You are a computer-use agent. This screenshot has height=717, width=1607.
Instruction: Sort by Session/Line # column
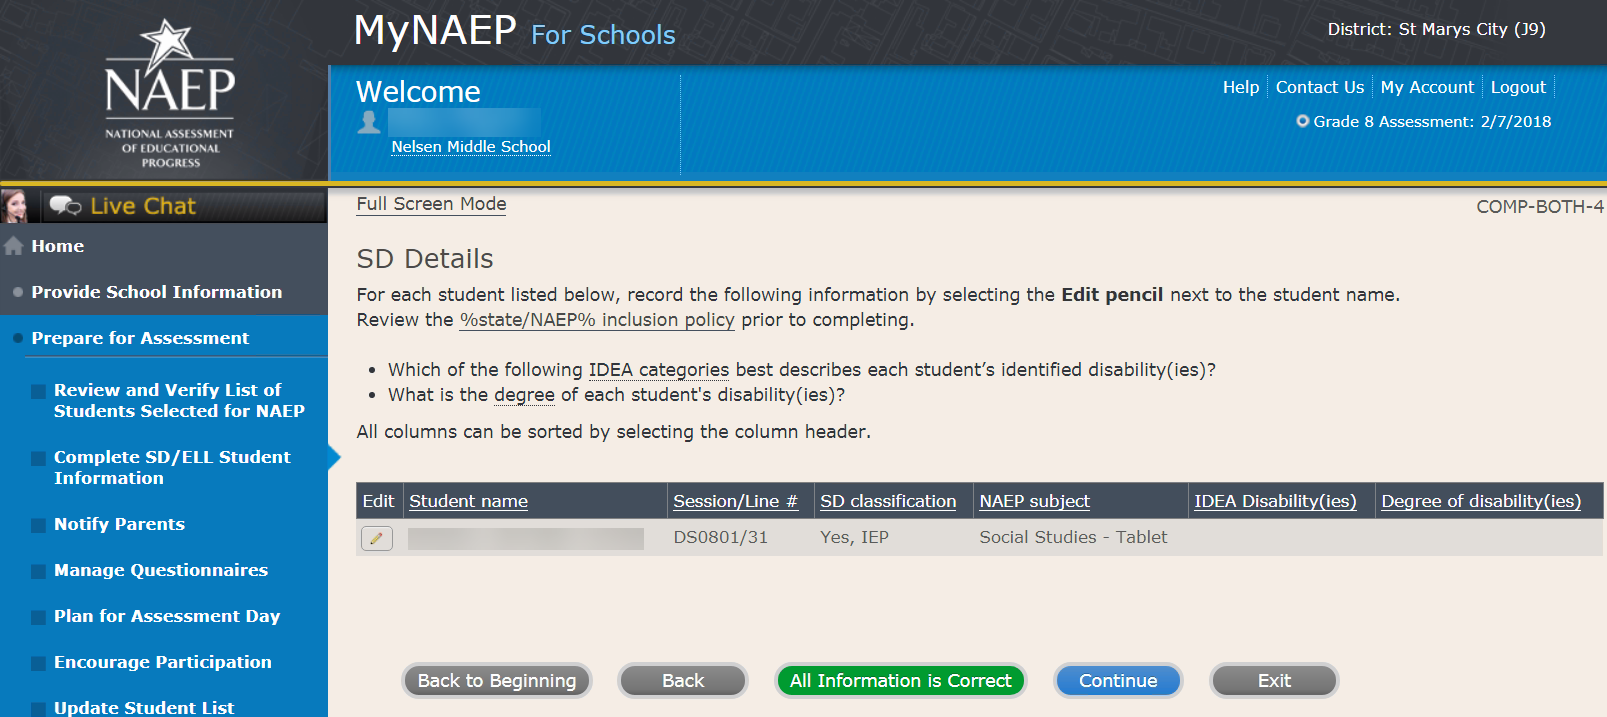pyautogui.click(x=735, y=501)
